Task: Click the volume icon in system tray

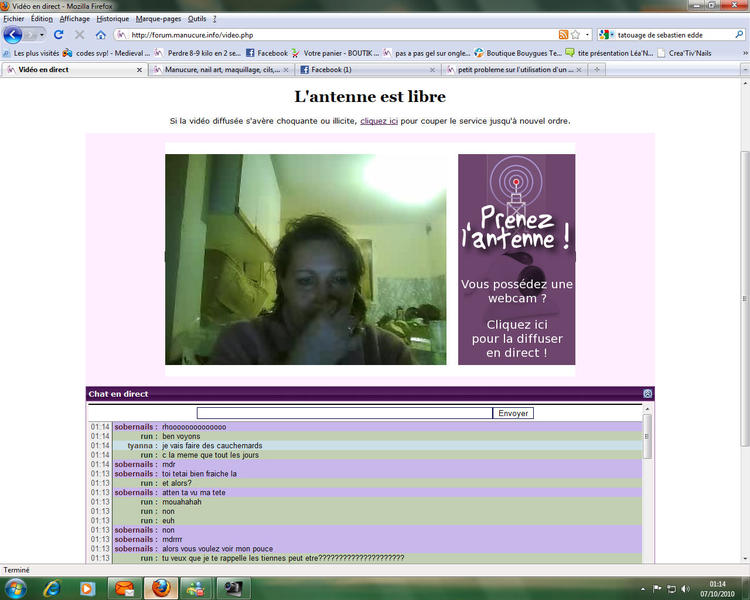Action: tap(685, 588)
